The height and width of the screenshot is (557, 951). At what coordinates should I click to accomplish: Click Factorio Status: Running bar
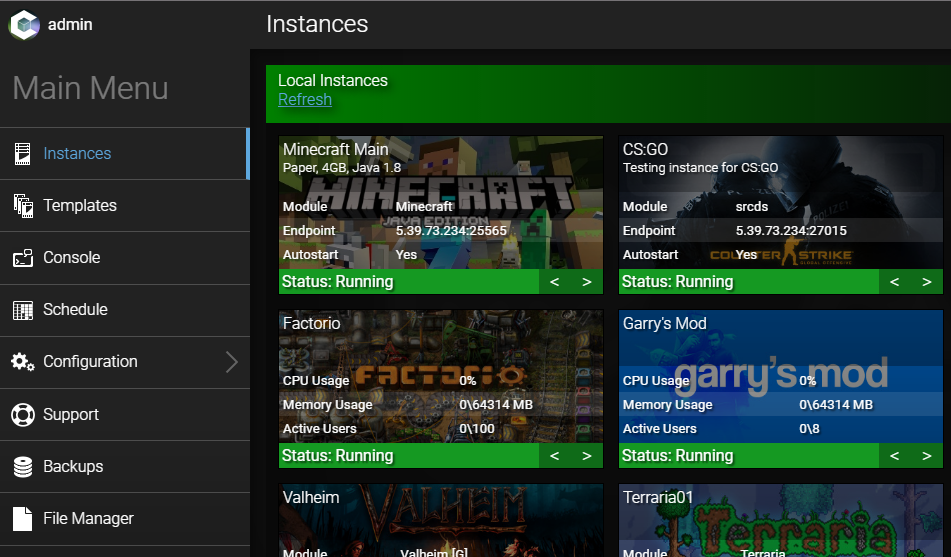tap(409, 456)
